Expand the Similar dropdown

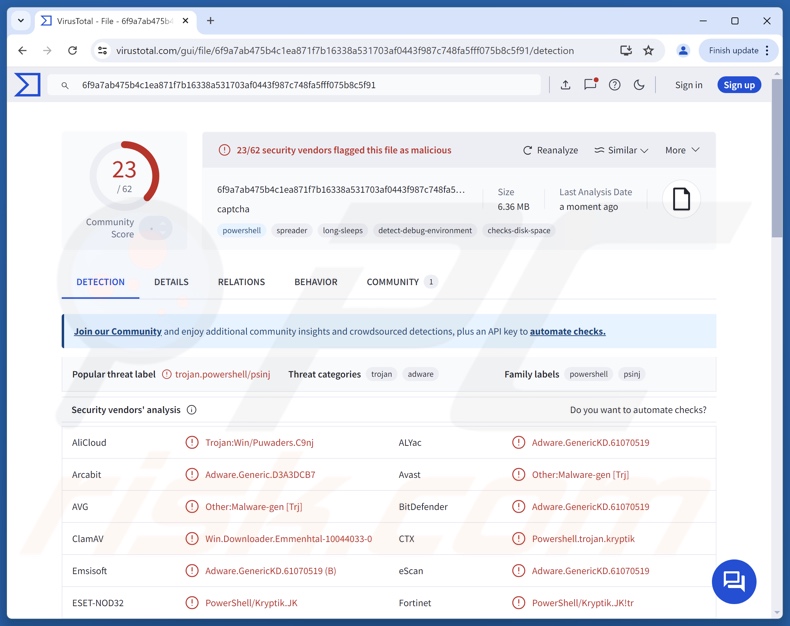621,150
